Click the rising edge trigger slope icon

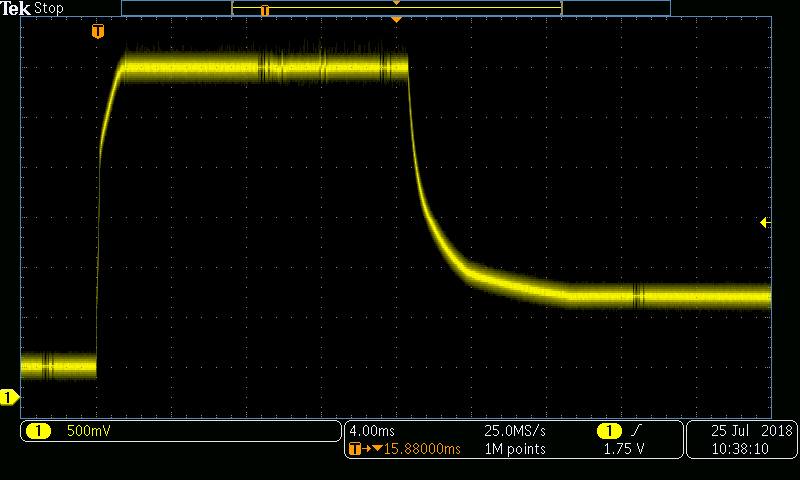point(637,430)
